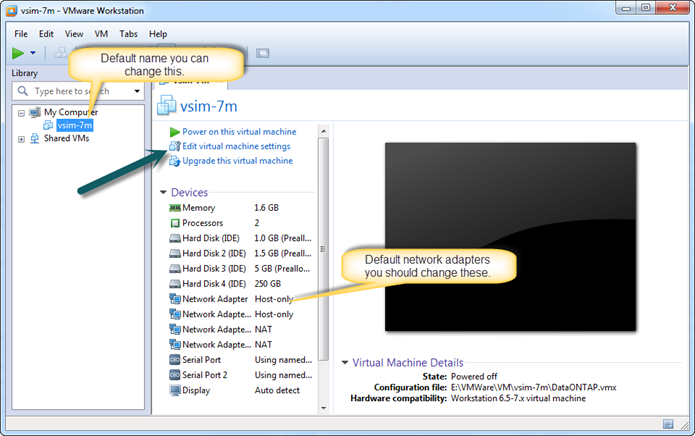The height and width of the screenshot is (436, 695).
Task: Select vsim-7m in the library tree
Action: 75,125
